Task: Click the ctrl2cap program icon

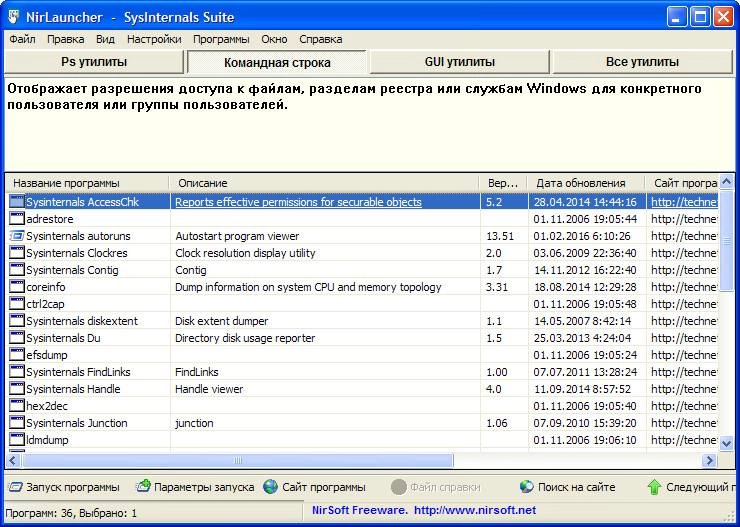Action: 17,304
